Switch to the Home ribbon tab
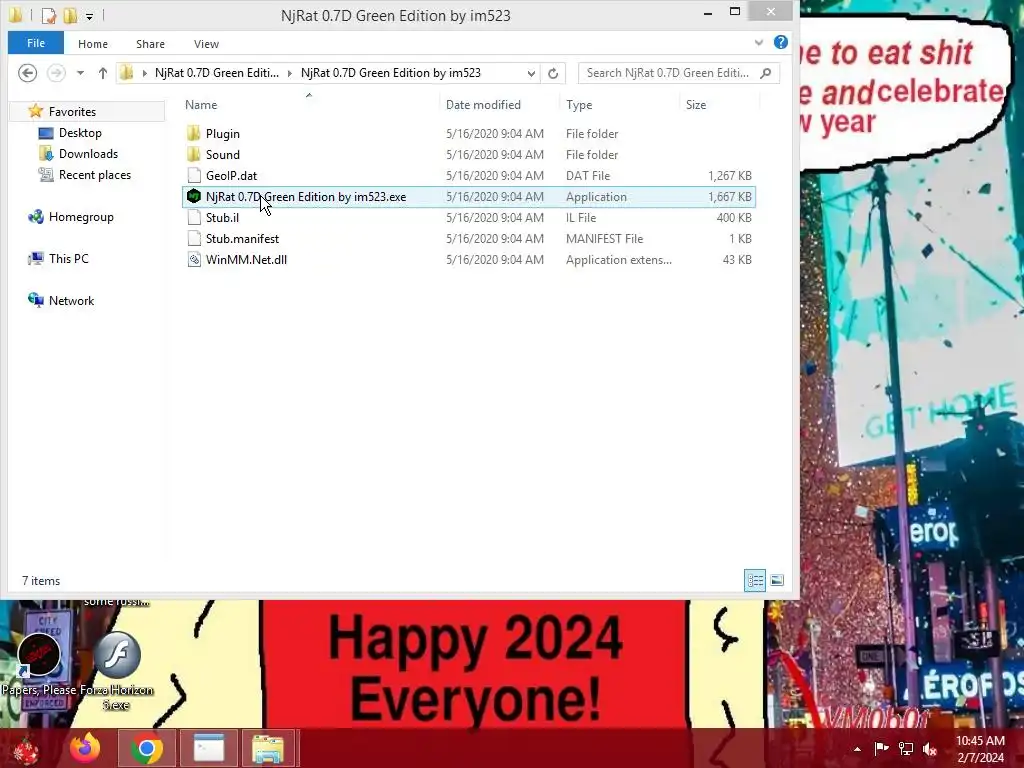1024x768 pixels. [93, 44]
